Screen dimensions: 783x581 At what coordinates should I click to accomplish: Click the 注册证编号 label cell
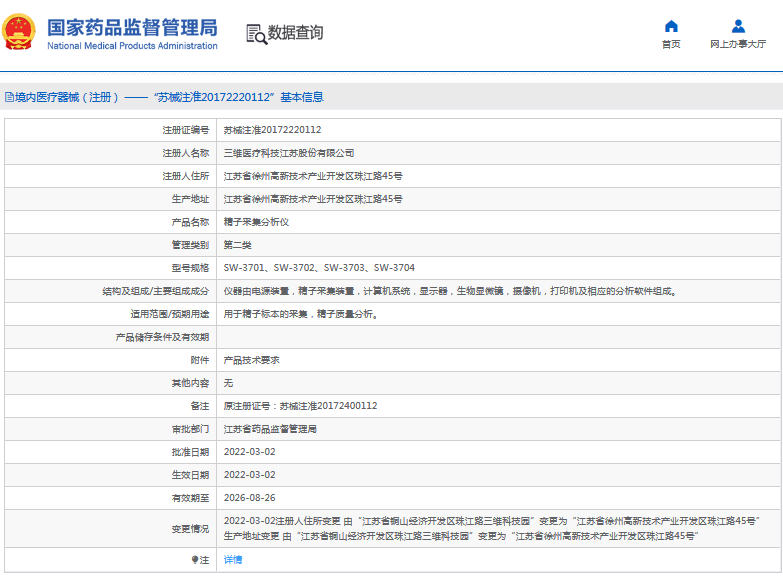click(x=111, y=130)
